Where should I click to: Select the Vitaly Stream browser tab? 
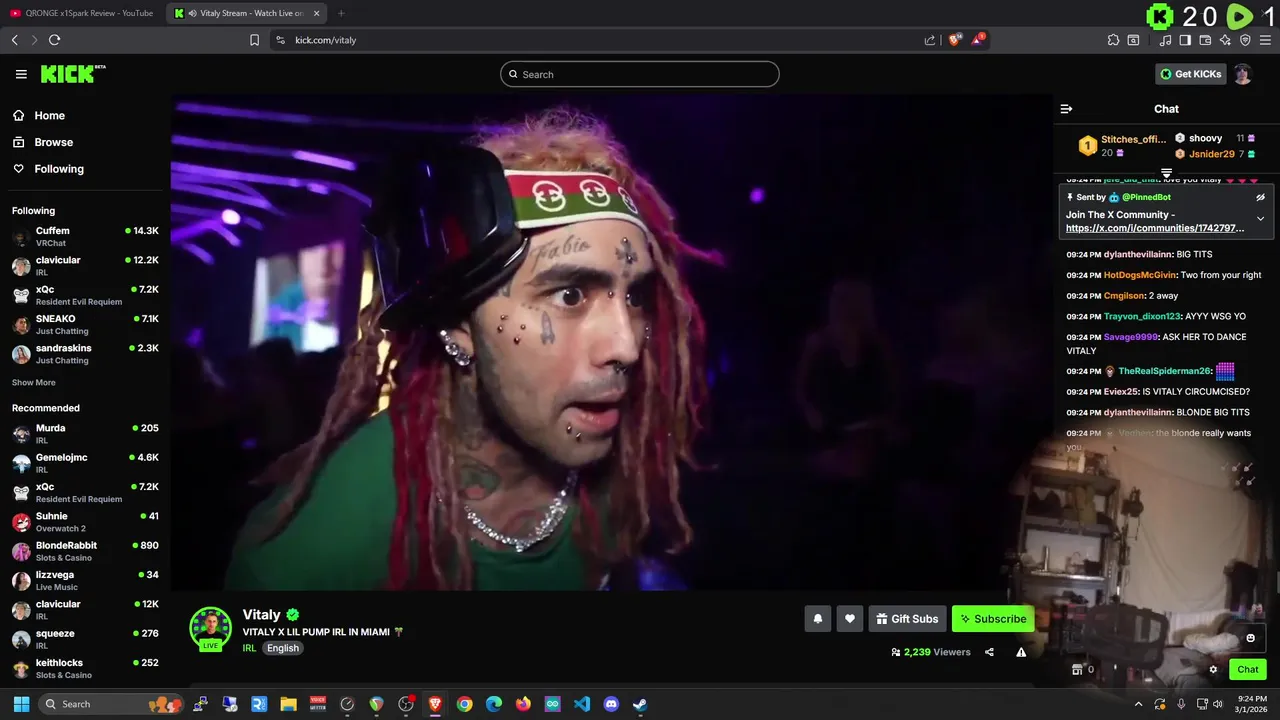[247, 13]
